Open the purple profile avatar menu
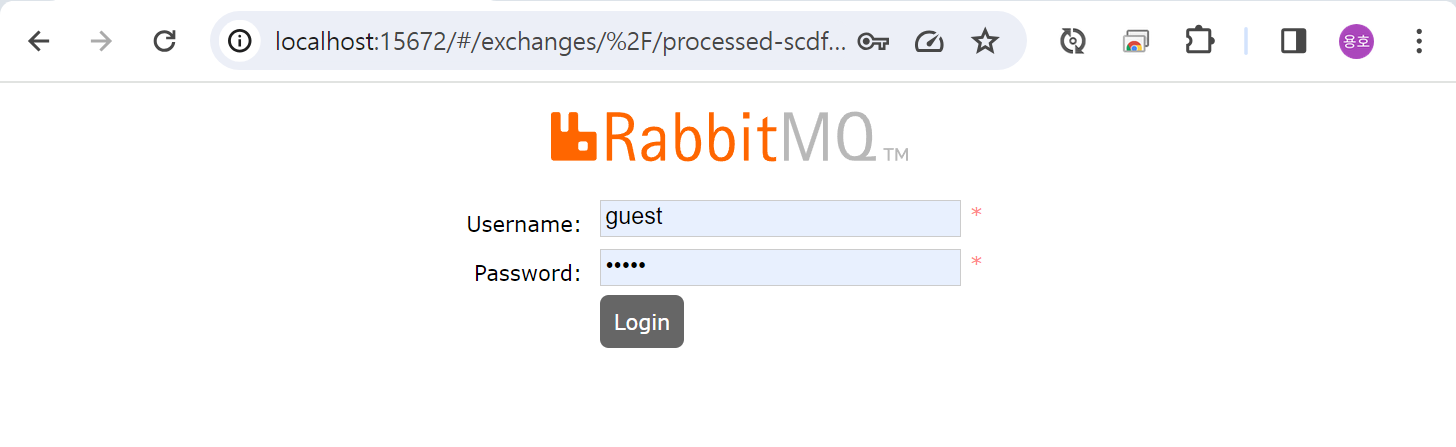1456x447 pixels. 1356,41
